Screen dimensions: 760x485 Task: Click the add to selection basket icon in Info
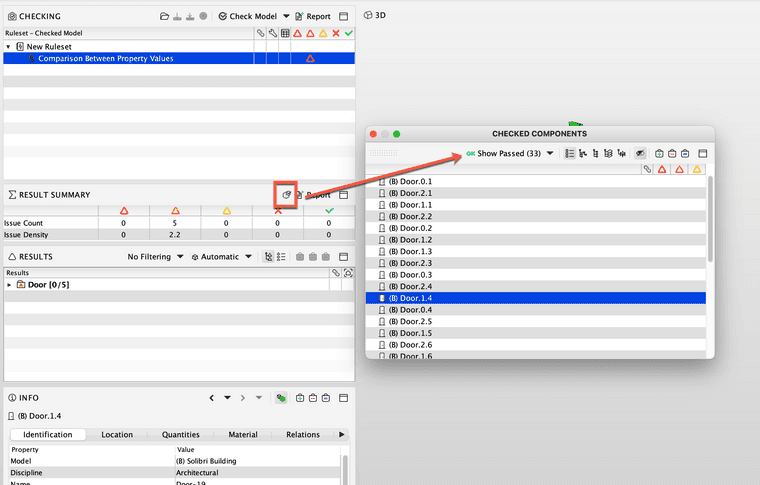coord(300,398)
